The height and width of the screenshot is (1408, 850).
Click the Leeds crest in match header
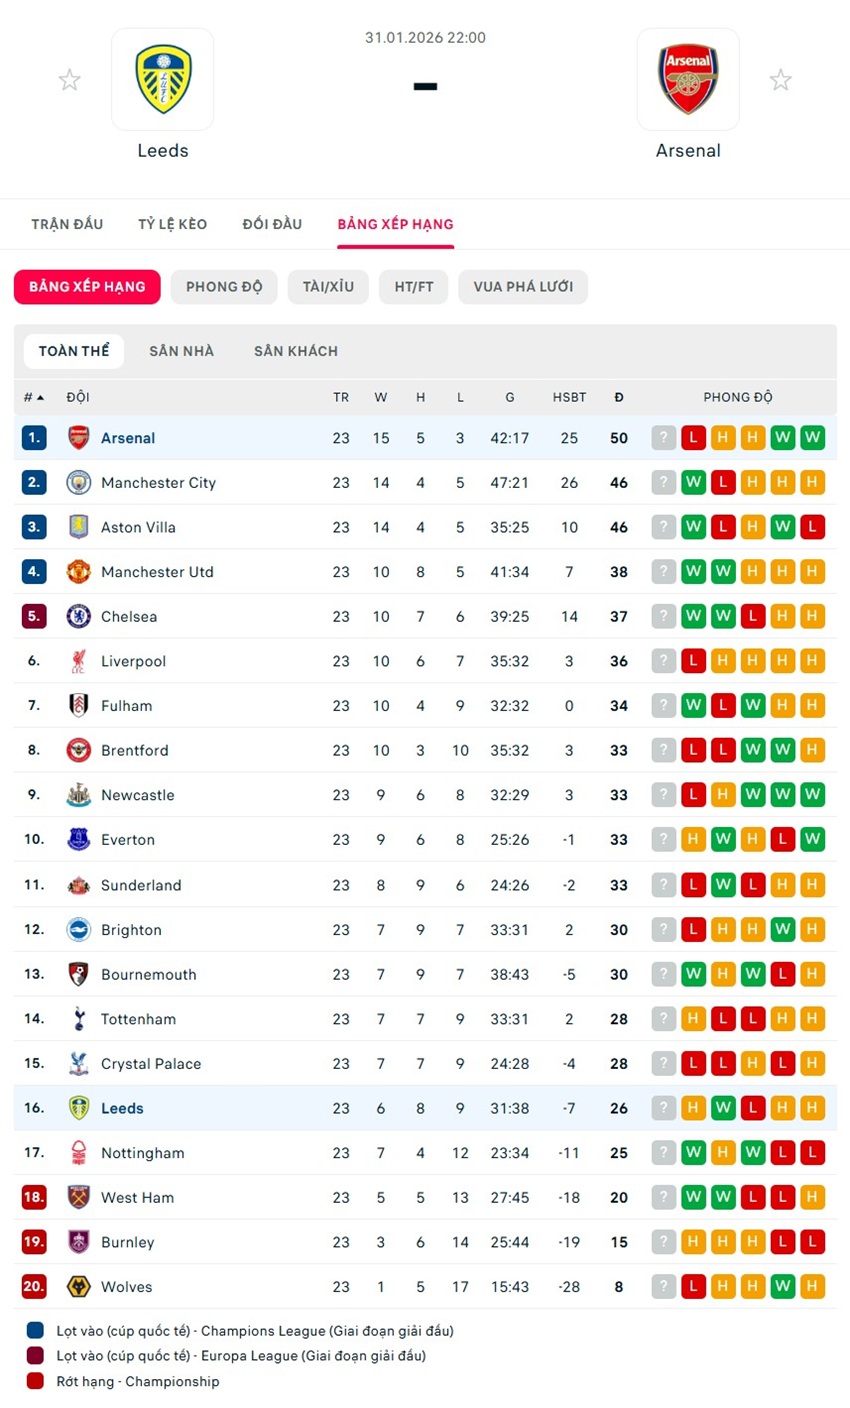(163, 80)
